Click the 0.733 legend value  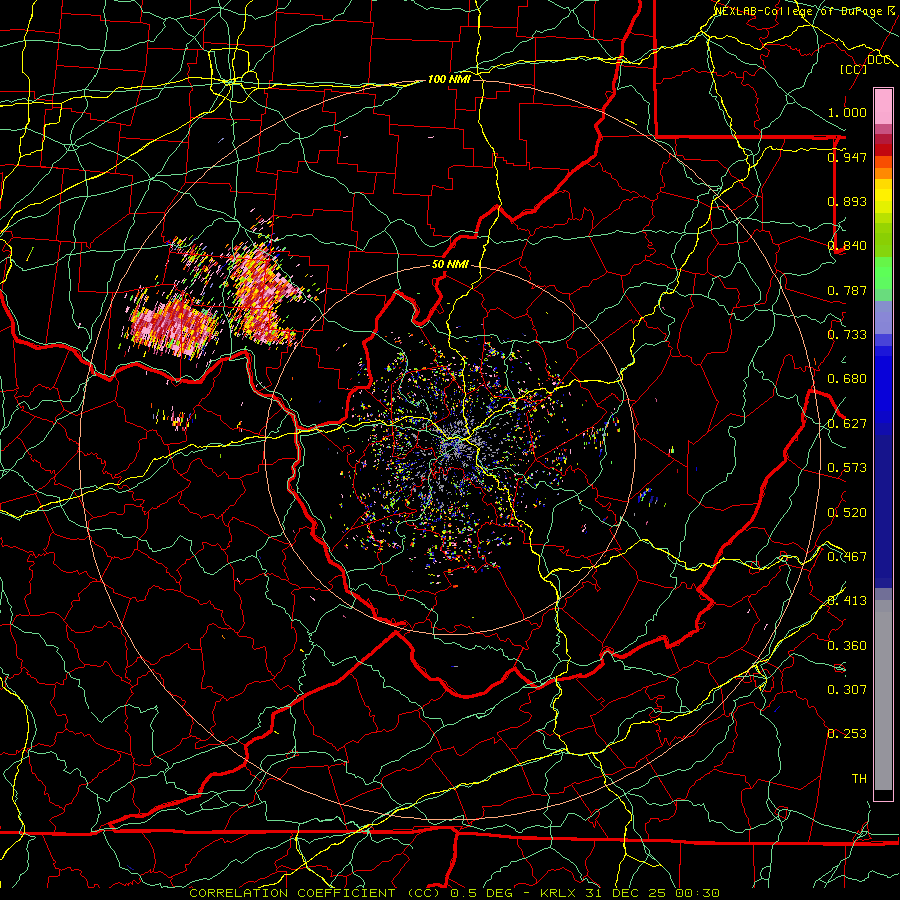coord(847,335)
